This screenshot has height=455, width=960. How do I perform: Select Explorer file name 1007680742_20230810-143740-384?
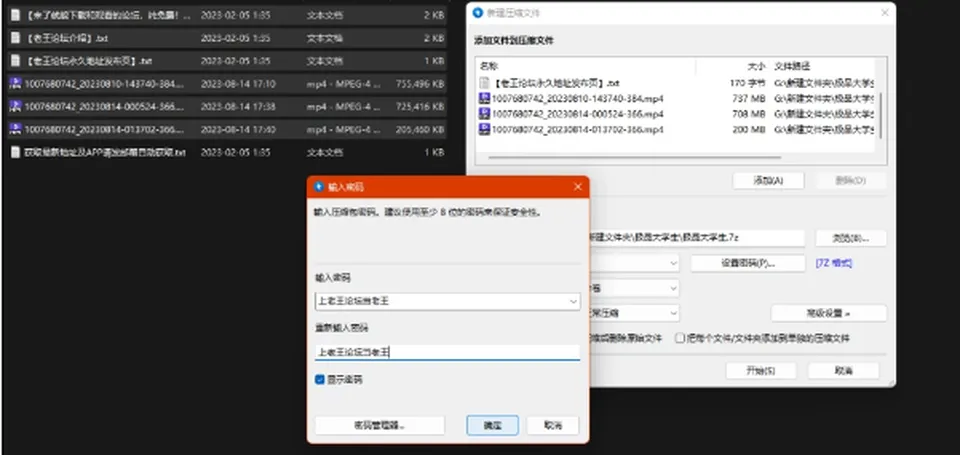coord(103,84)
